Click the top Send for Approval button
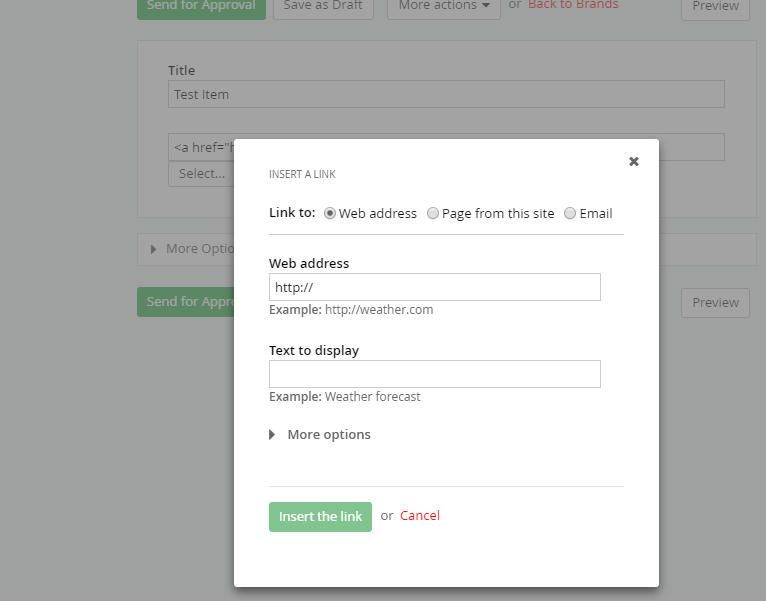The height and width of the screenshot is (601, 766). (201, 6)
